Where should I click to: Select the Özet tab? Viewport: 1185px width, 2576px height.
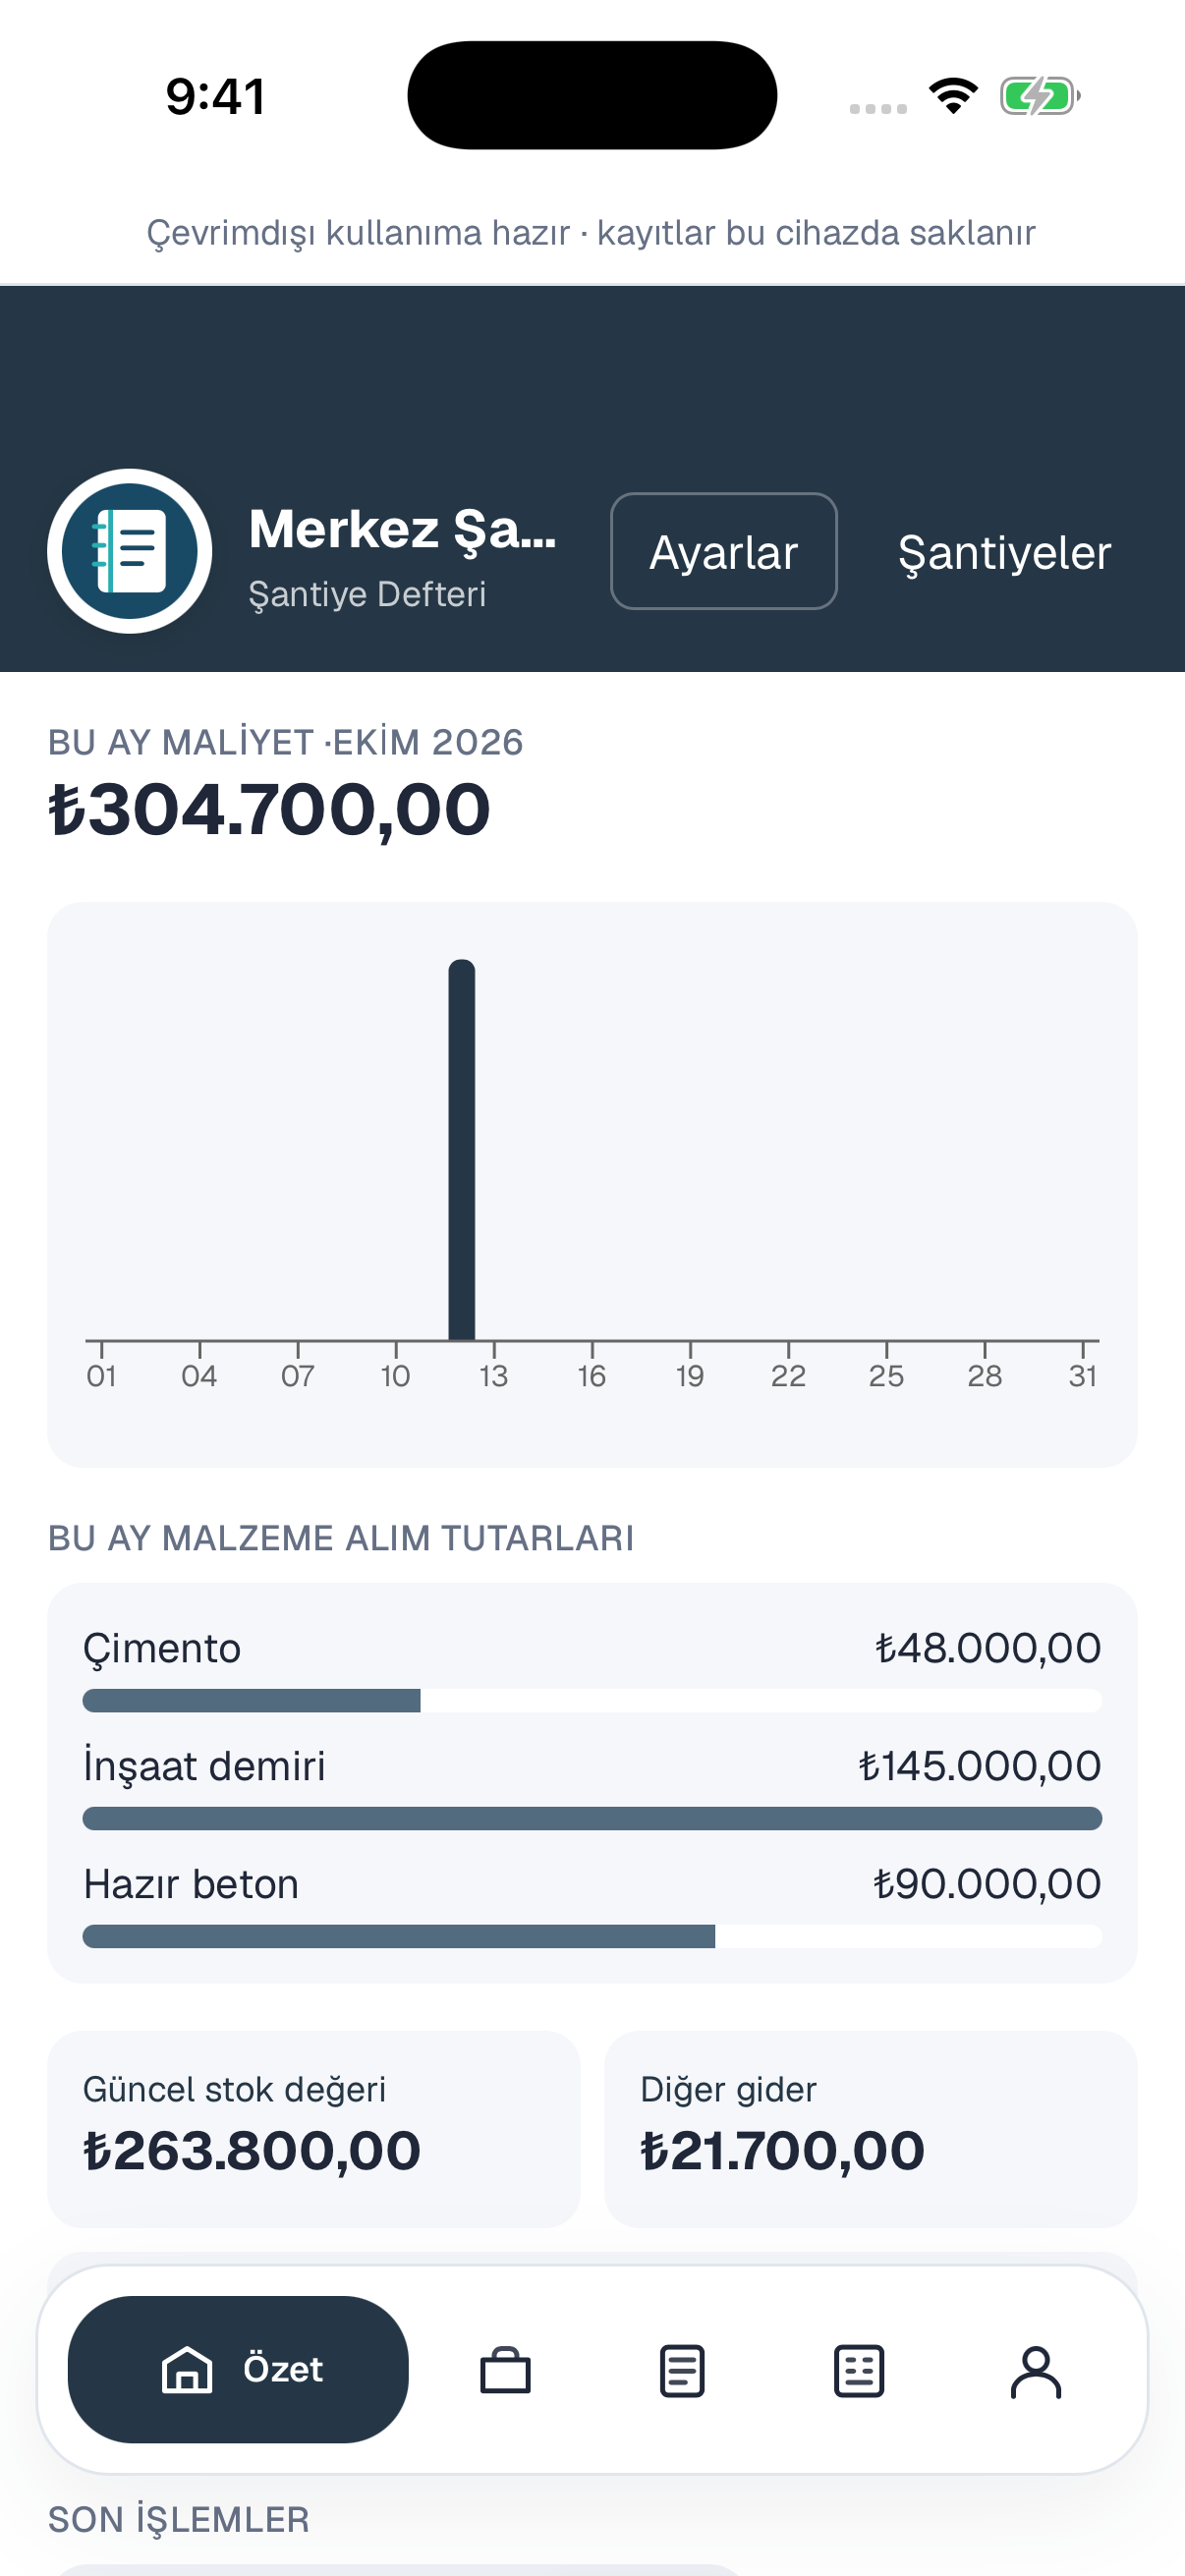[x=238, y=2369]
